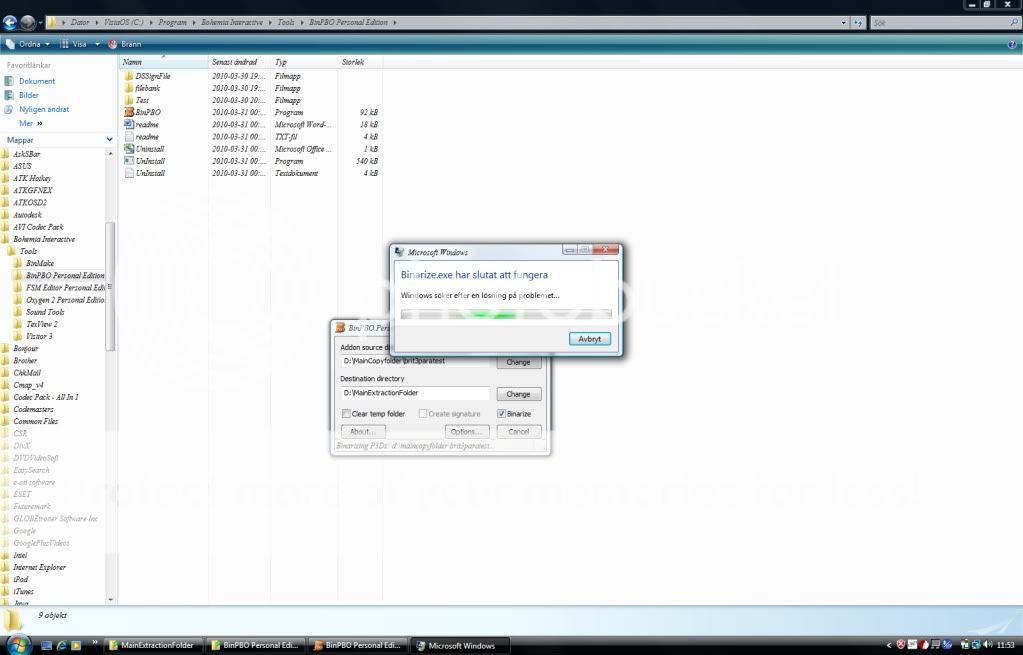Click the Word readme document icon

coord(128,124)
